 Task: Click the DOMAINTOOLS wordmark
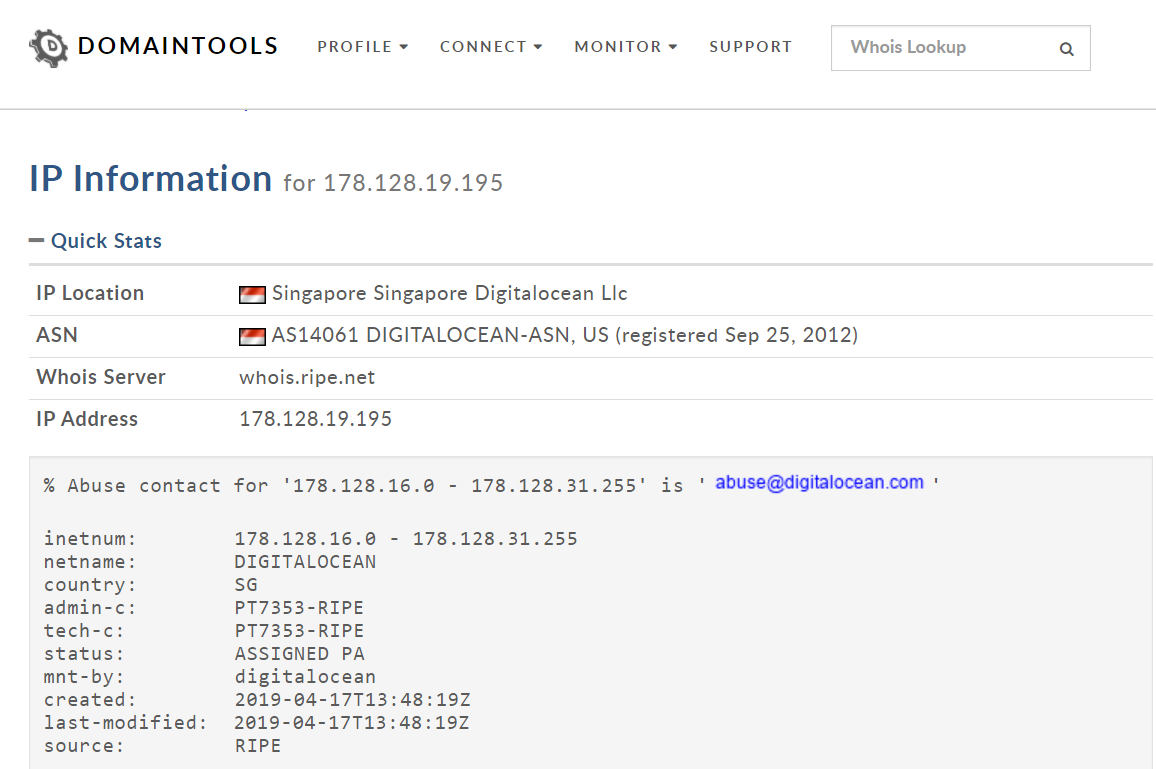(177, 47)
